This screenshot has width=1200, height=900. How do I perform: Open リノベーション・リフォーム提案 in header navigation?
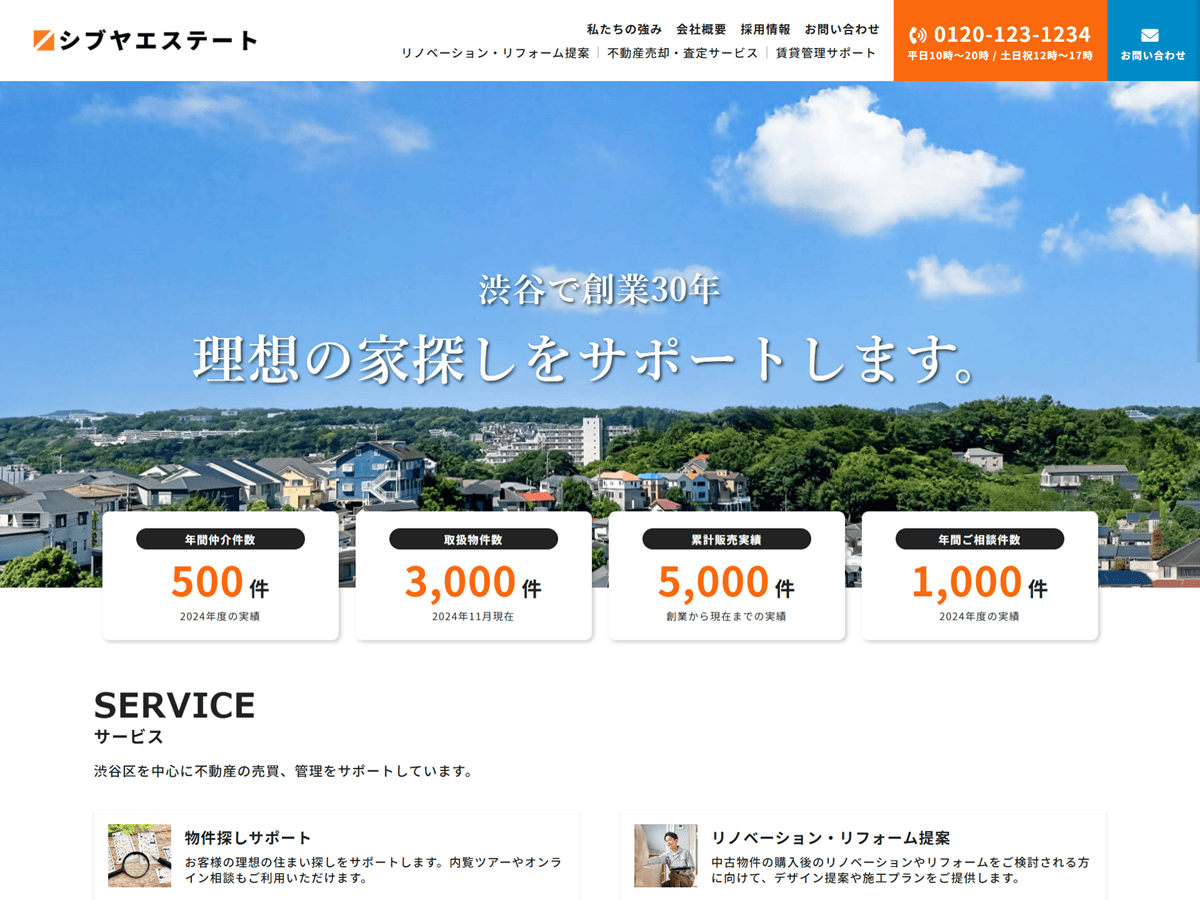click(495, 53)
